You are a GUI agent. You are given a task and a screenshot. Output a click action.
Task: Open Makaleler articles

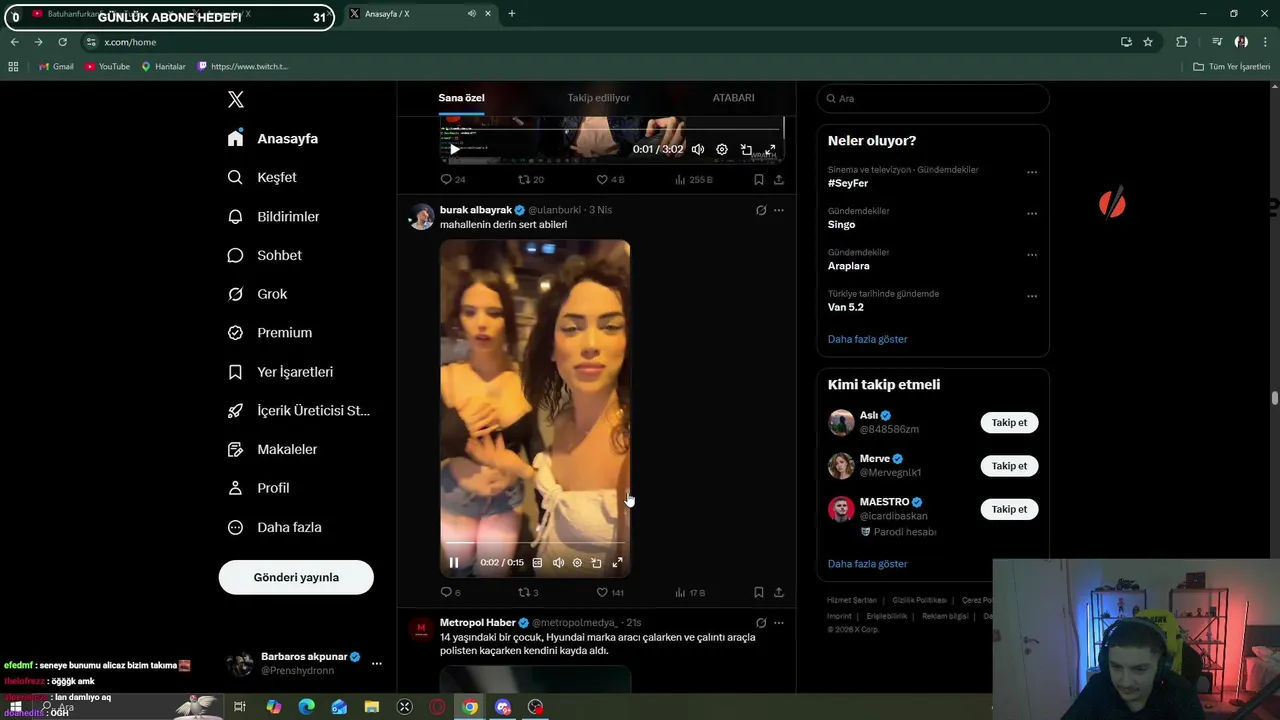pos(272,450)
